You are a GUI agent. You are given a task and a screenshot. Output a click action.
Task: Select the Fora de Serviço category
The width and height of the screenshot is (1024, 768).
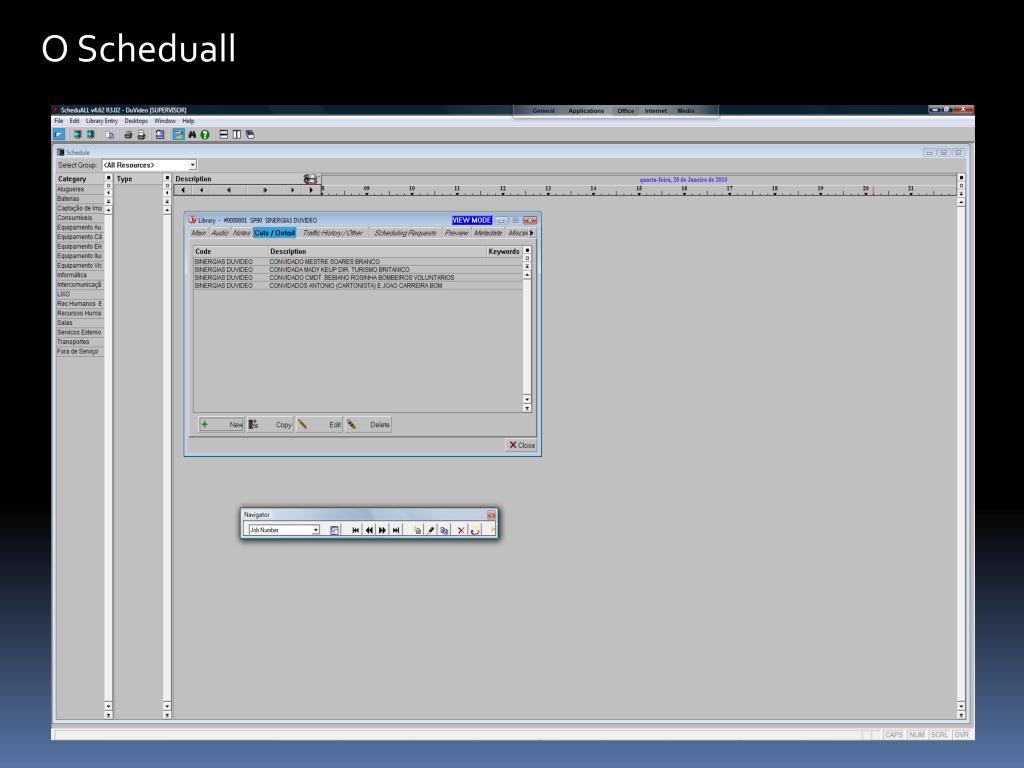[x=80, y=351]
